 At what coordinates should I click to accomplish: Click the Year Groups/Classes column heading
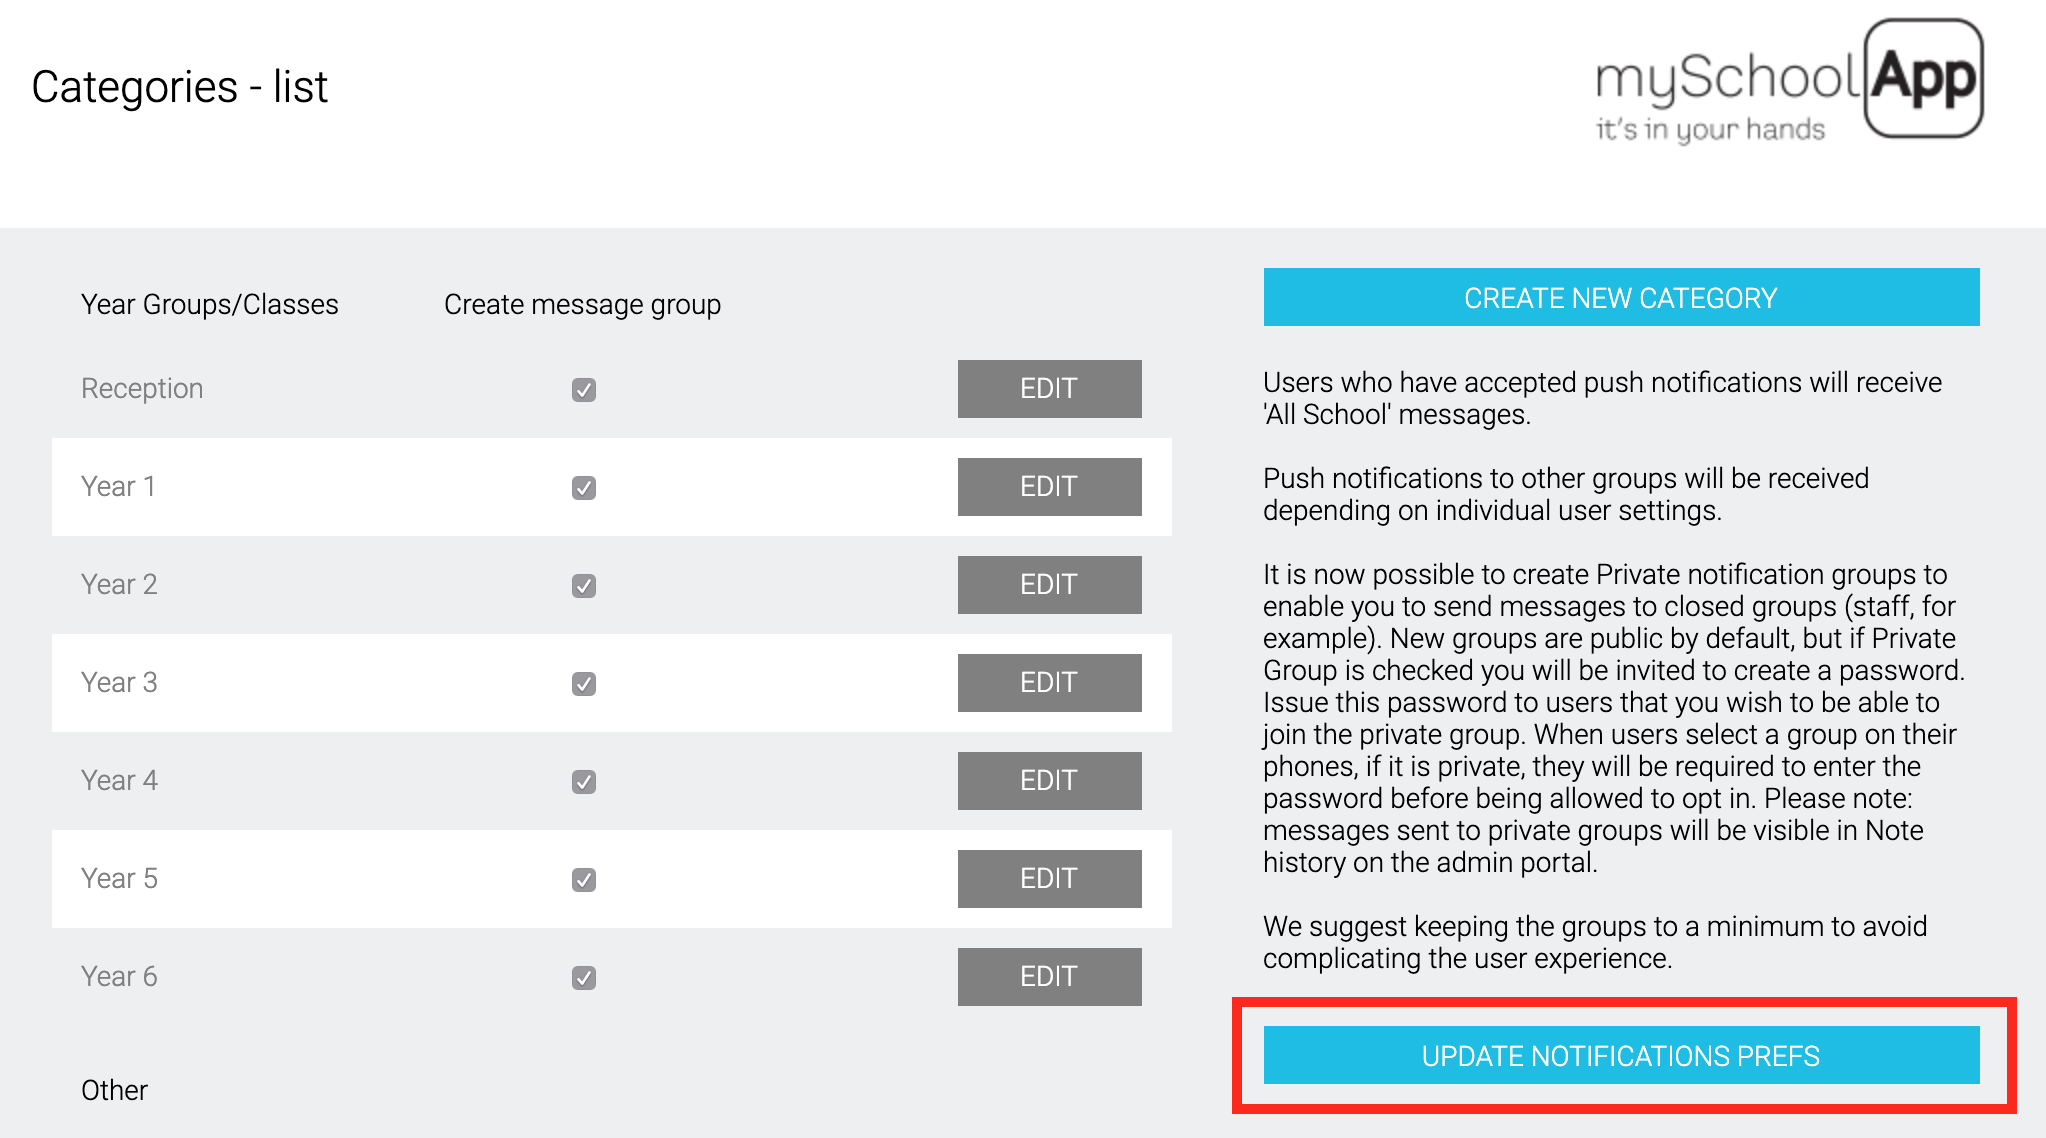pyautogui.click(x=210, y=304)
